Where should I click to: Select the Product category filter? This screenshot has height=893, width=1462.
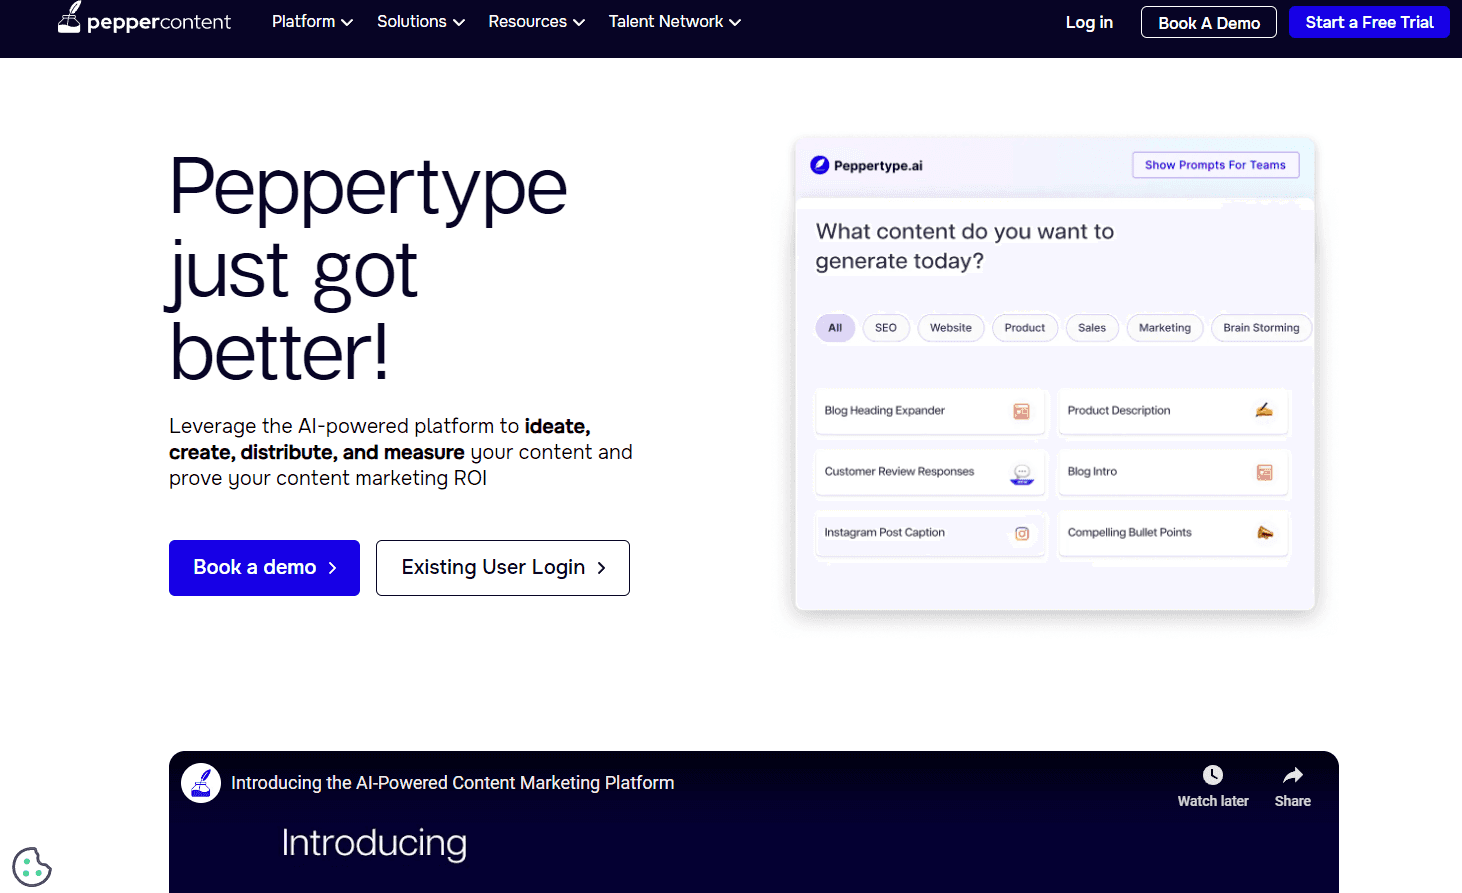pyautogui.click(x=1025, y=328)
